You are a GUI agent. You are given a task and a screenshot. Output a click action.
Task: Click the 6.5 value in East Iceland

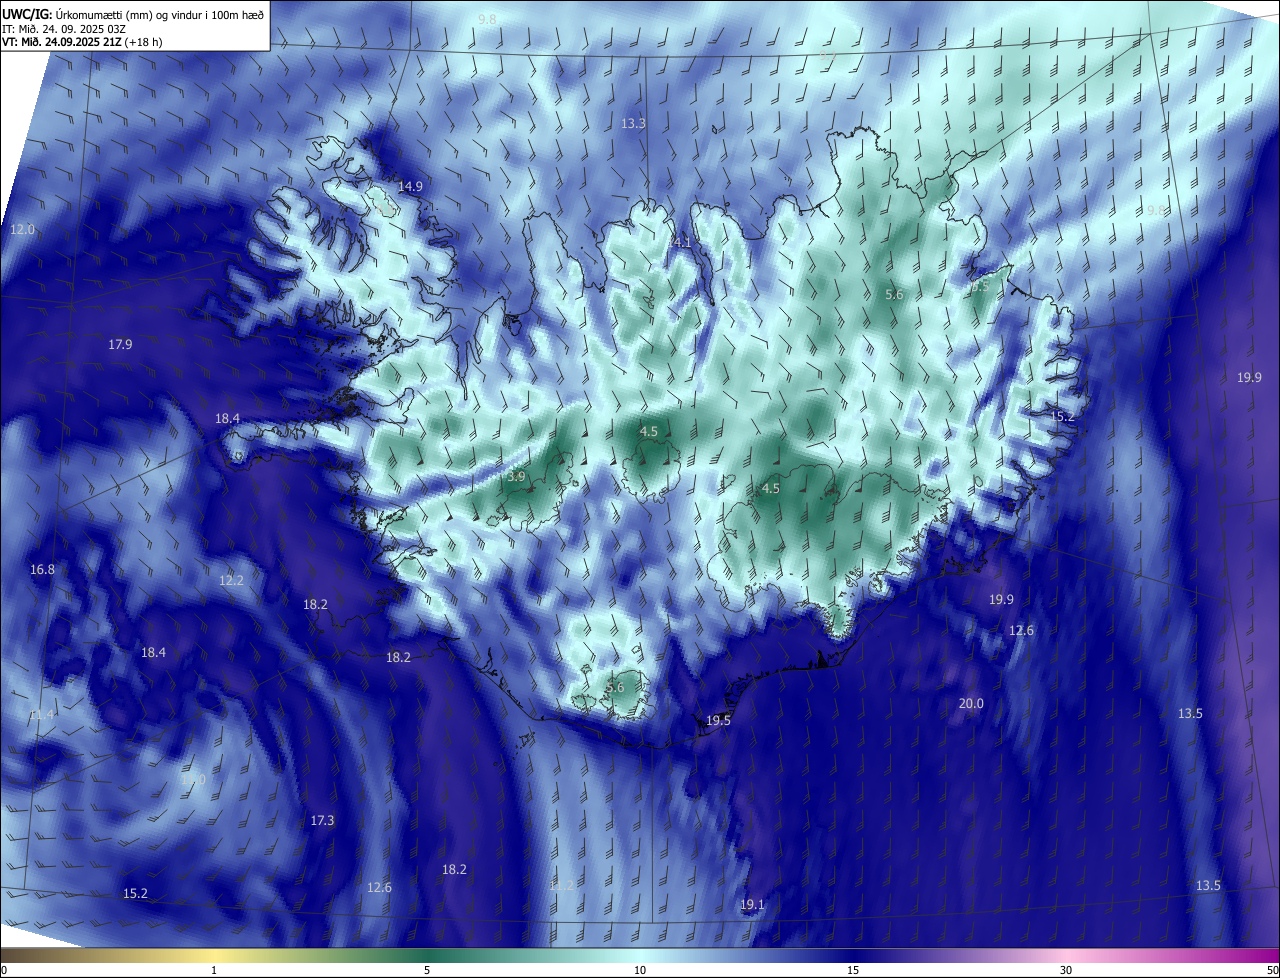(980, 286)
